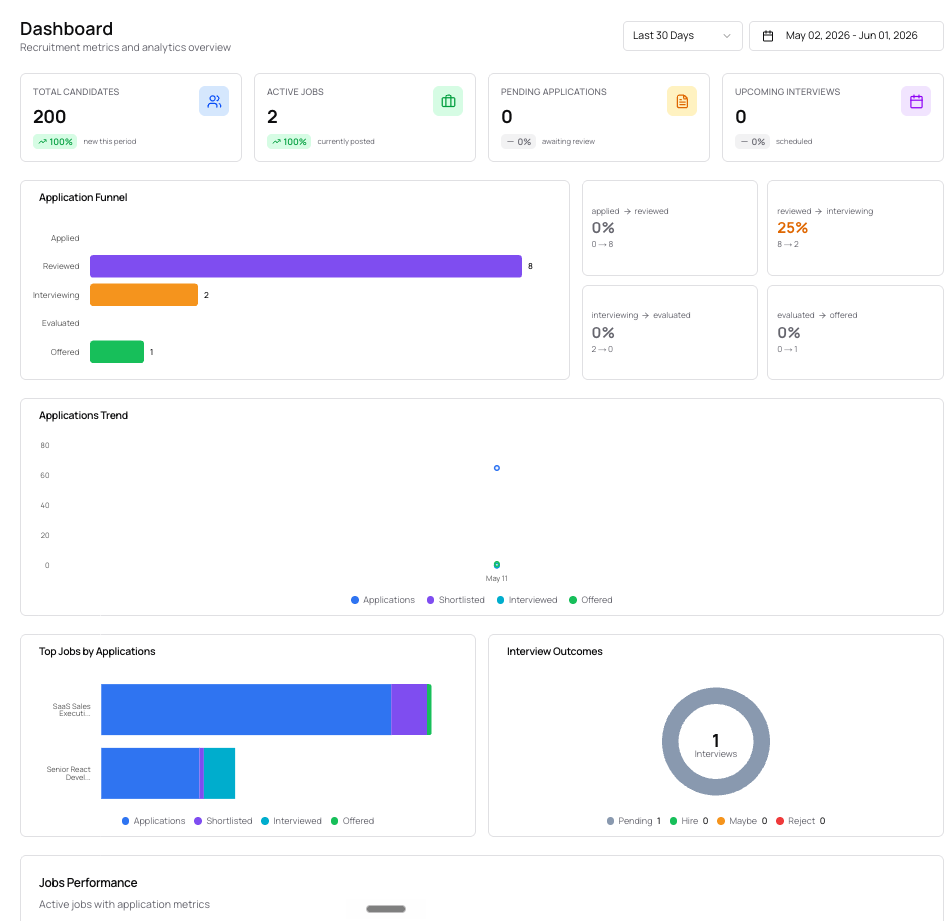The height and width of the screenshot is (921, 949).
Task: Click the horizontal scrollbar thumb at bottom
Action: tap(386, 908)
